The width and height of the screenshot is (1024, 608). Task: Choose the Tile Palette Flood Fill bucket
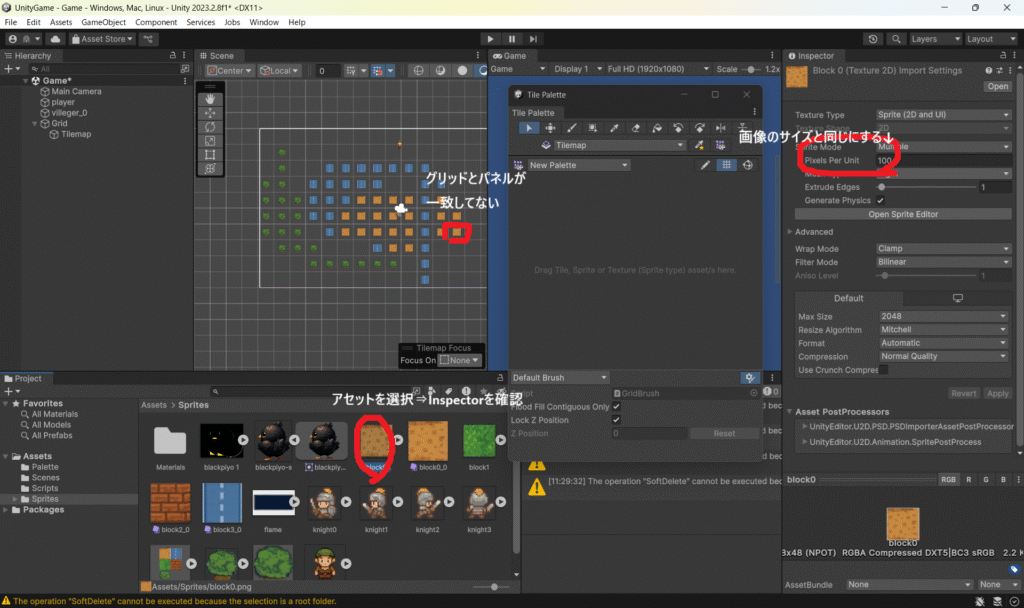click(657, 128)
